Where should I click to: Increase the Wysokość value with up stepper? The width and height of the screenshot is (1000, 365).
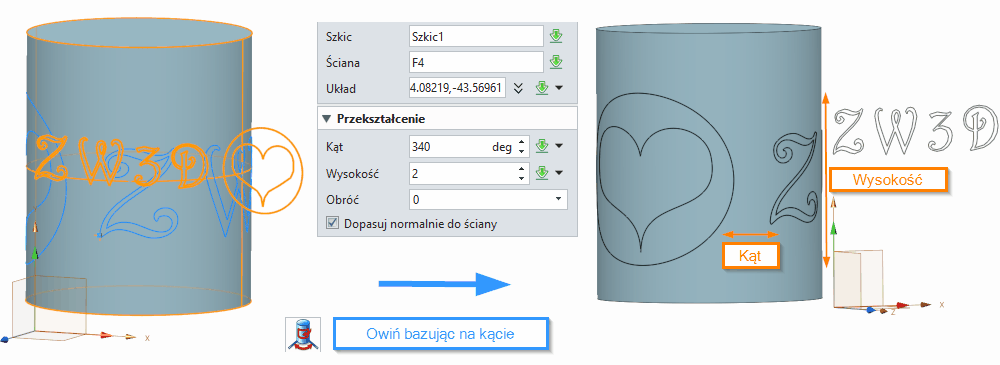pyautogui.click(x=522, y=168)
